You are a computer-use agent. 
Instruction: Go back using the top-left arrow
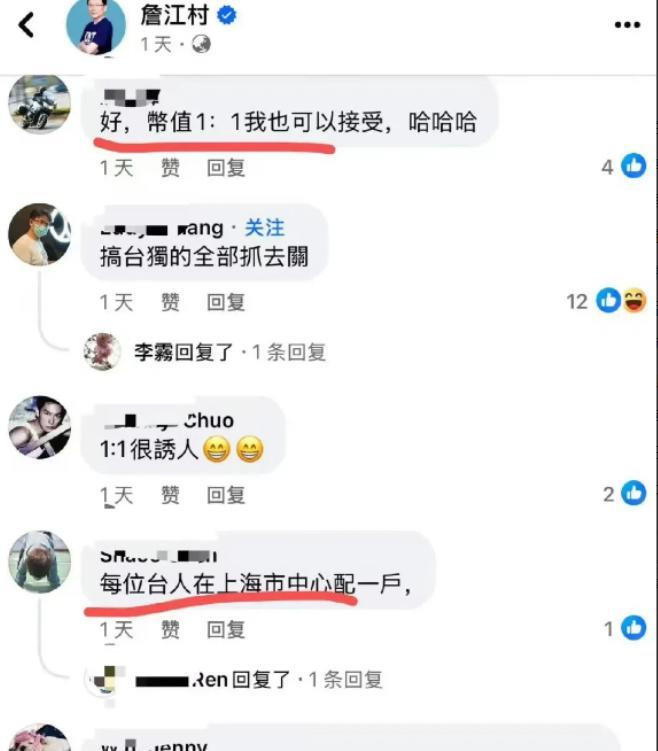pos(26,25)
